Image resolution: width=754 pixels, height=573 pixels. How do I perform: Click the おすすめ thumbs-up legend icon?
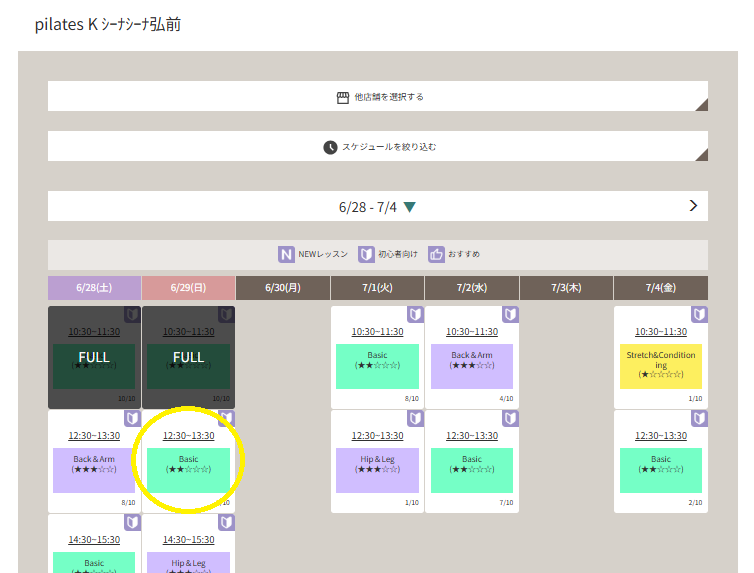(436, 254)
